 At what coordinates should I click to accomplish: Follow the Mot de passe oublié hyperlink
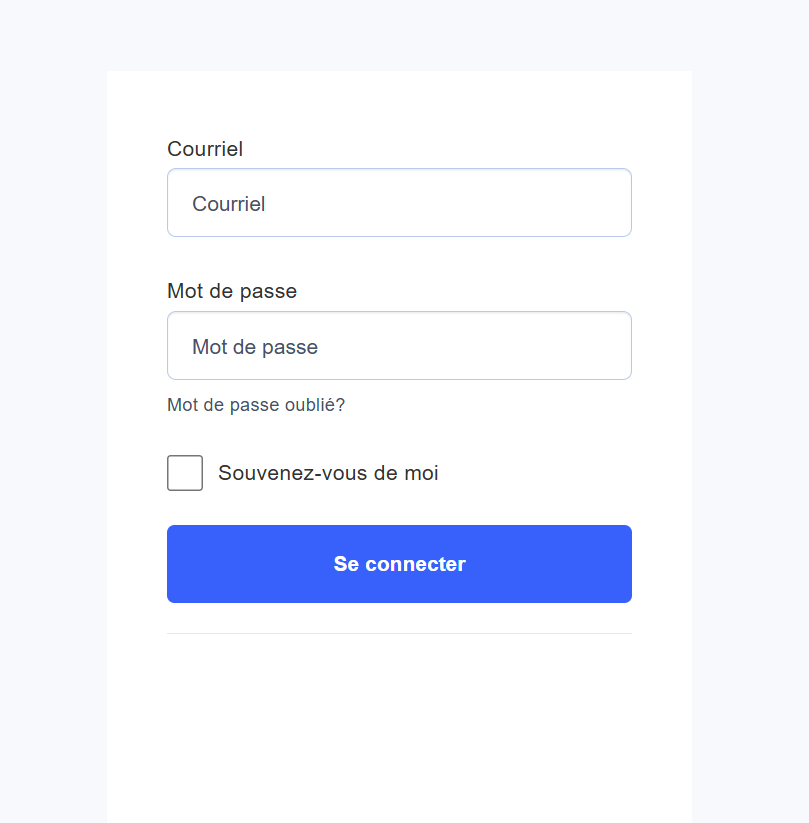[256, 405]
